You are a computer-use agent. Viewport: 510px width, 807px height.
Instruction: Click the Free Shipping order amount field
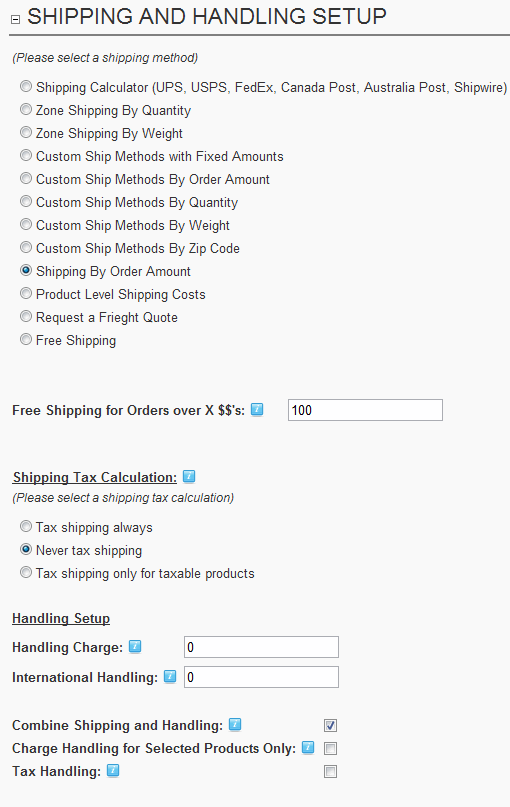365,410
